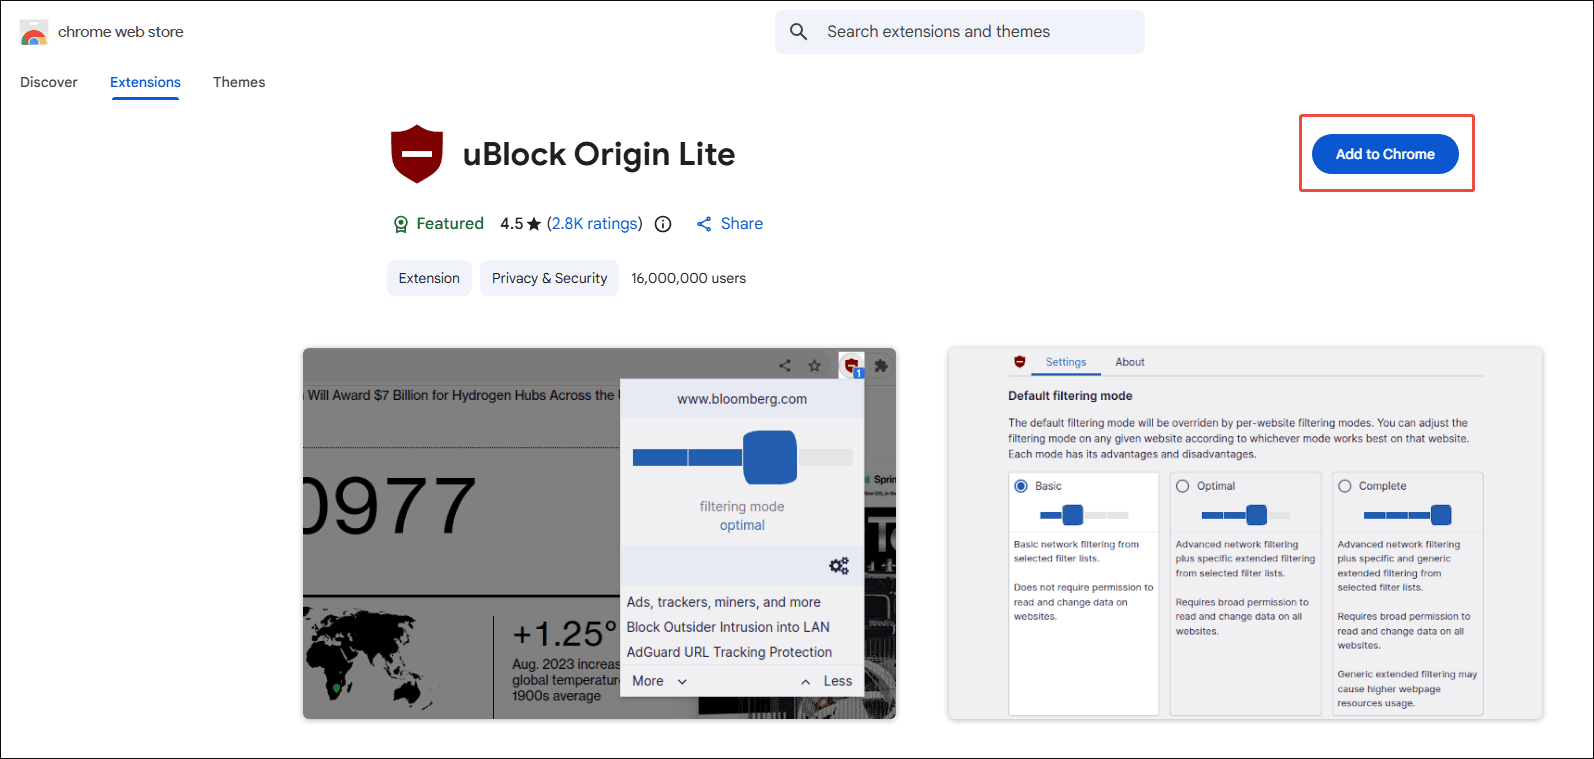Click the optimal mode label in popup
The width and height of the screenshot is (1594, 759).
[x=742, y=525]
